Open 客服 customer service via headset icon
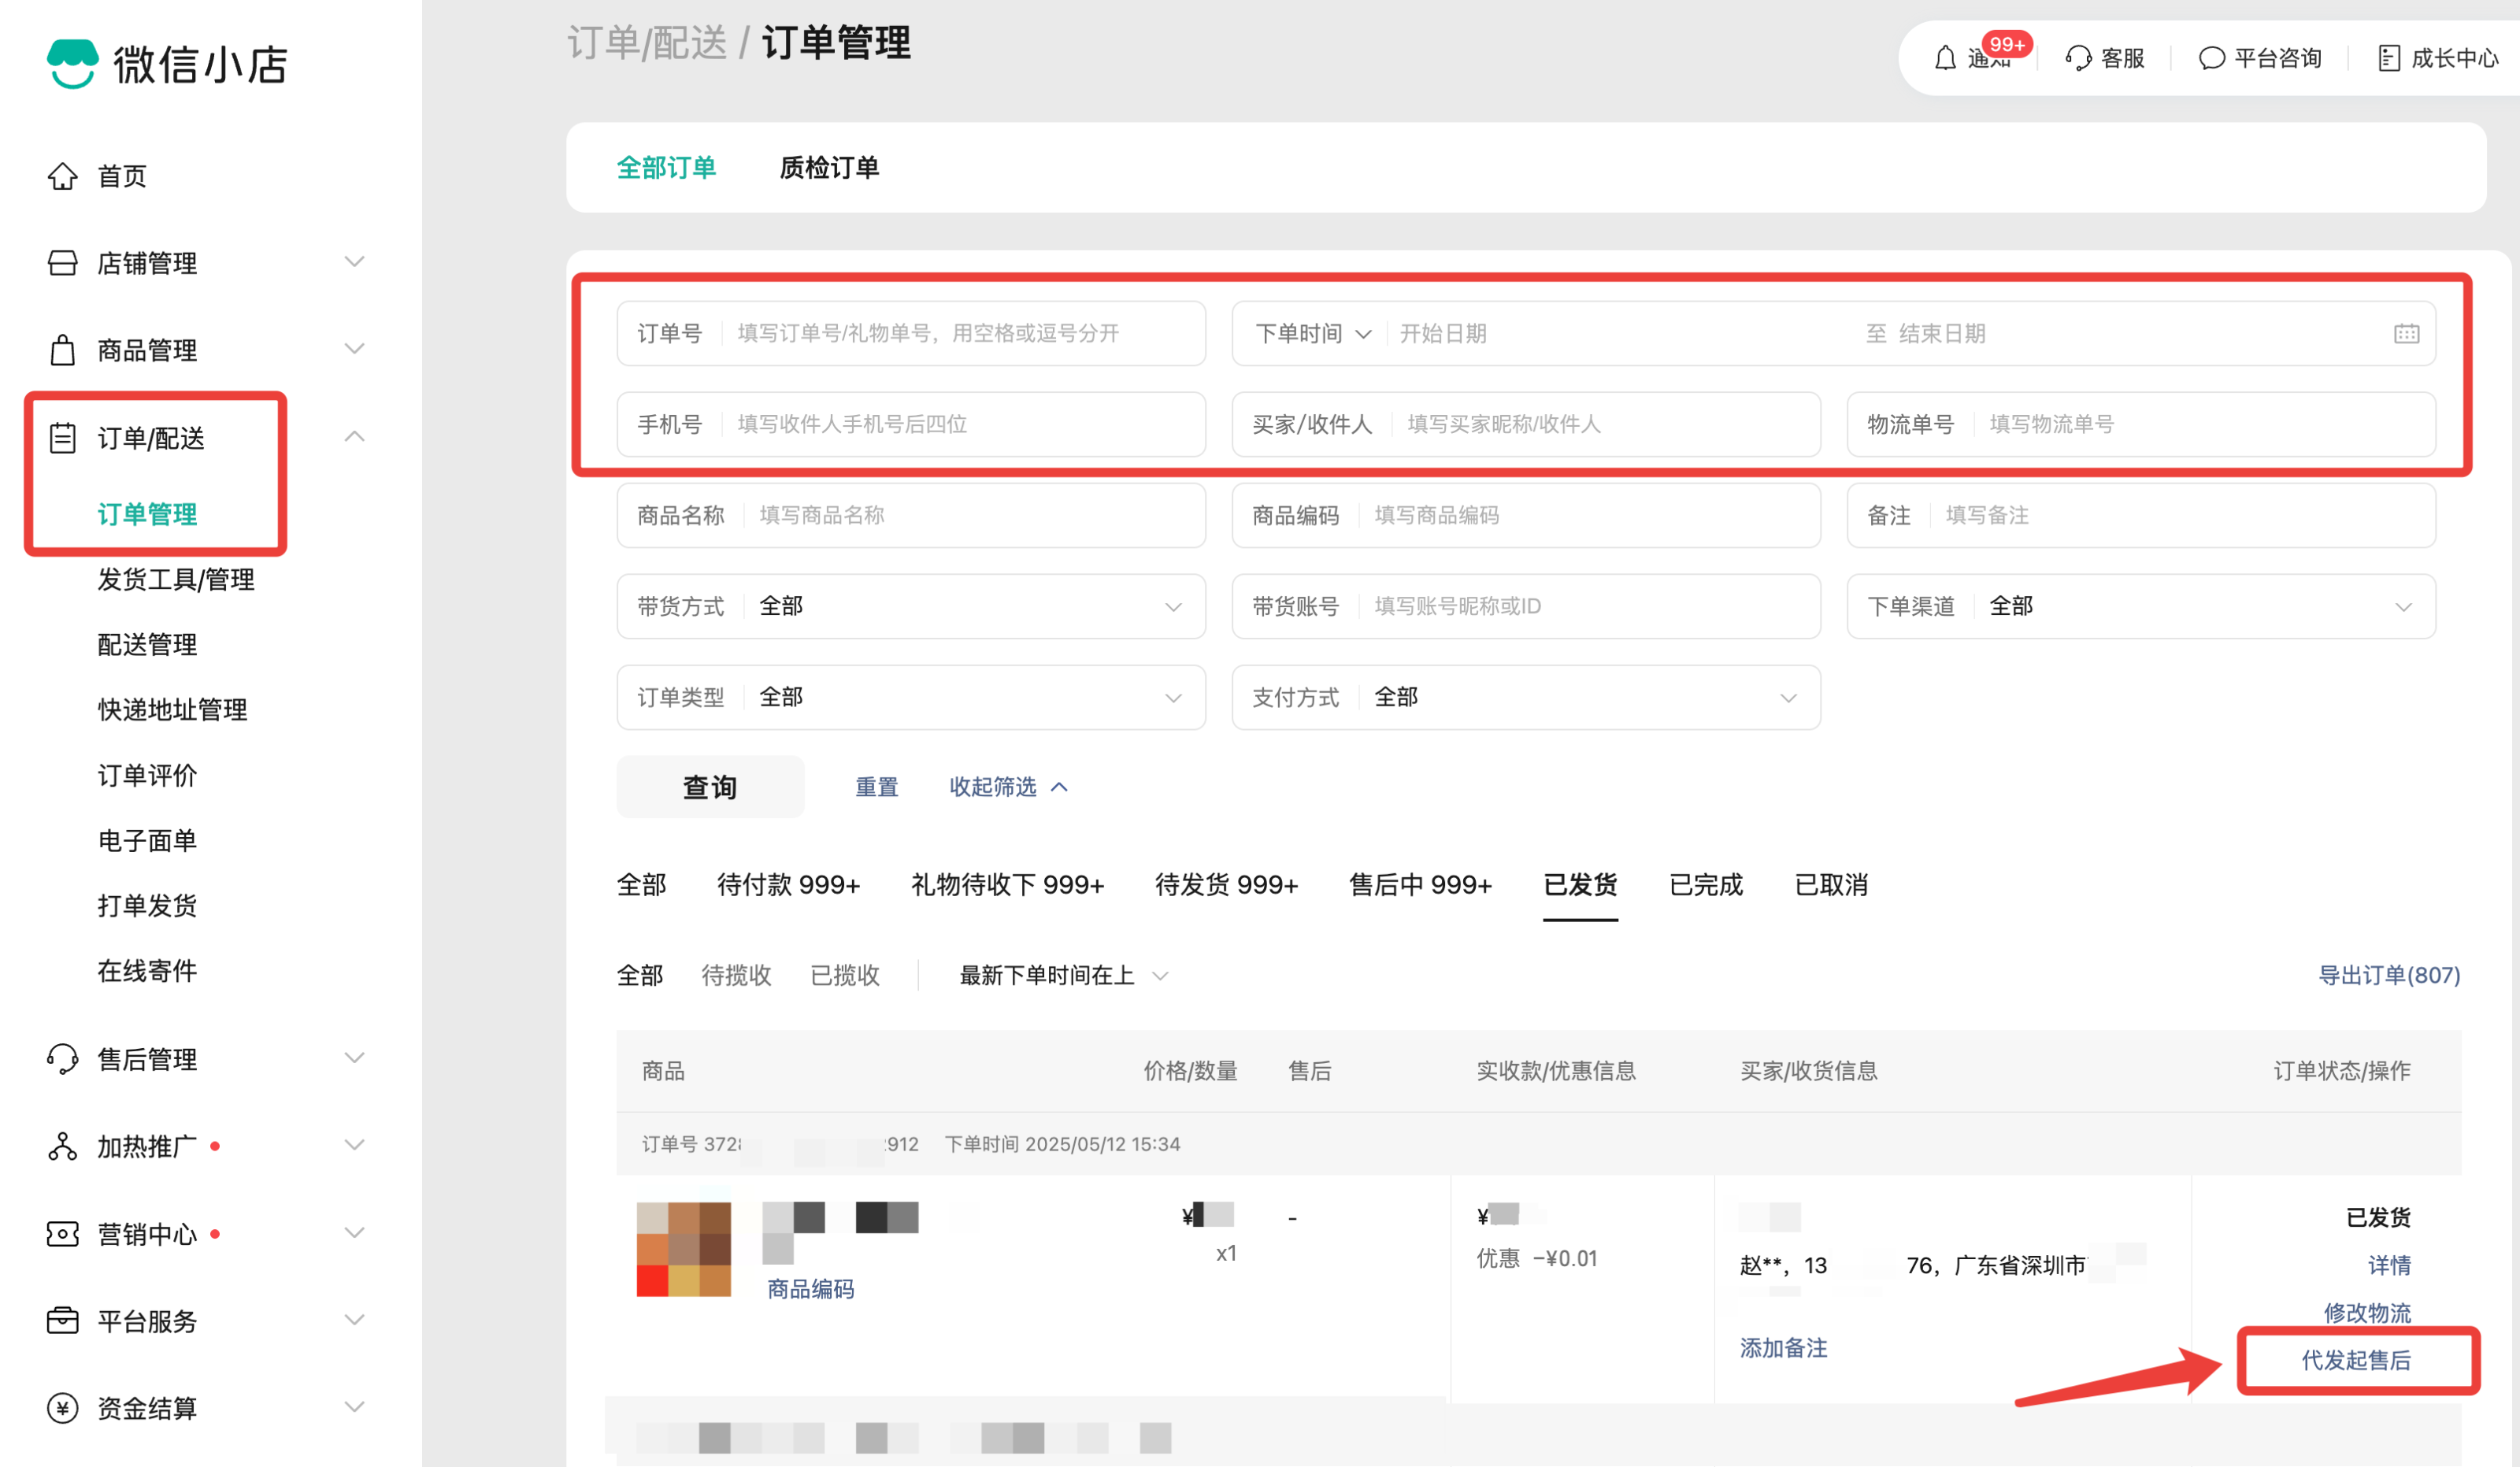 click(x=2077, y=58)
